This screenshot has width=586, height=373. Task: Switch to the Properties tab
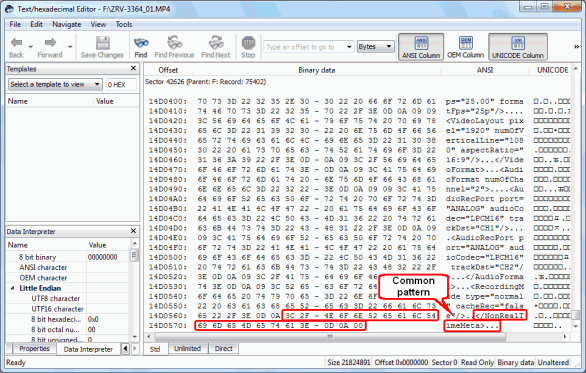coord(34,349)
